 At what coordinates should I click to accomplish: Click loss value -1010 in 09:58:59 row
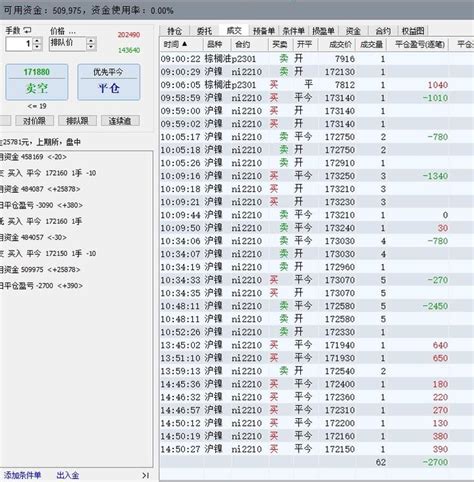[x=435, y=98]
